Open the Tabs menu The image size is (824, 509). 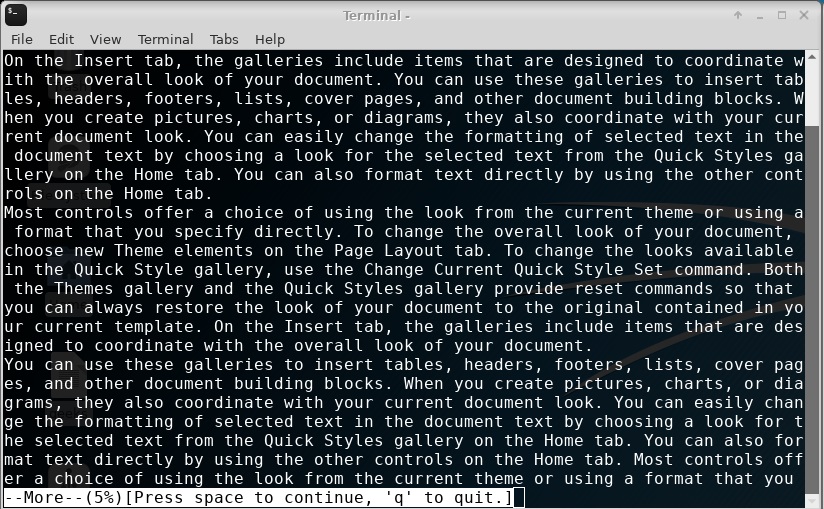tap(224, 39)
